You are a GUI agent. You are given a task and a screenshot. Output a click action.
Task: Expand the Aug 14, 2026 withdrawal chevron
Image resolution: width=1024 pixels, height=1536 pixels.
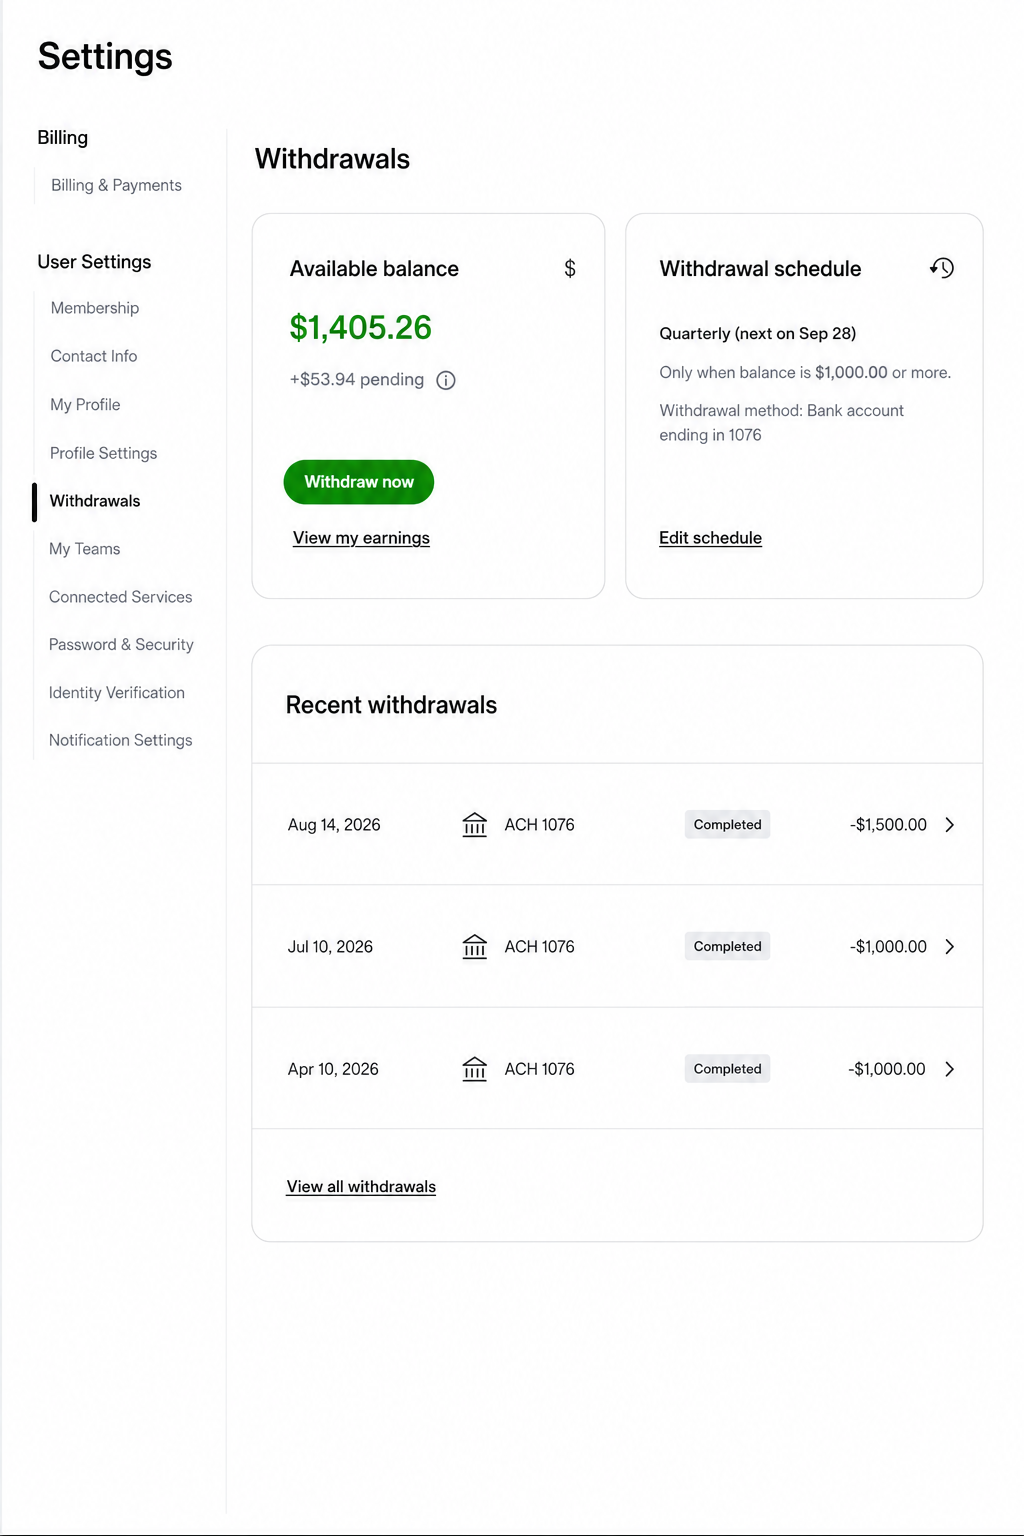[950, 824]
